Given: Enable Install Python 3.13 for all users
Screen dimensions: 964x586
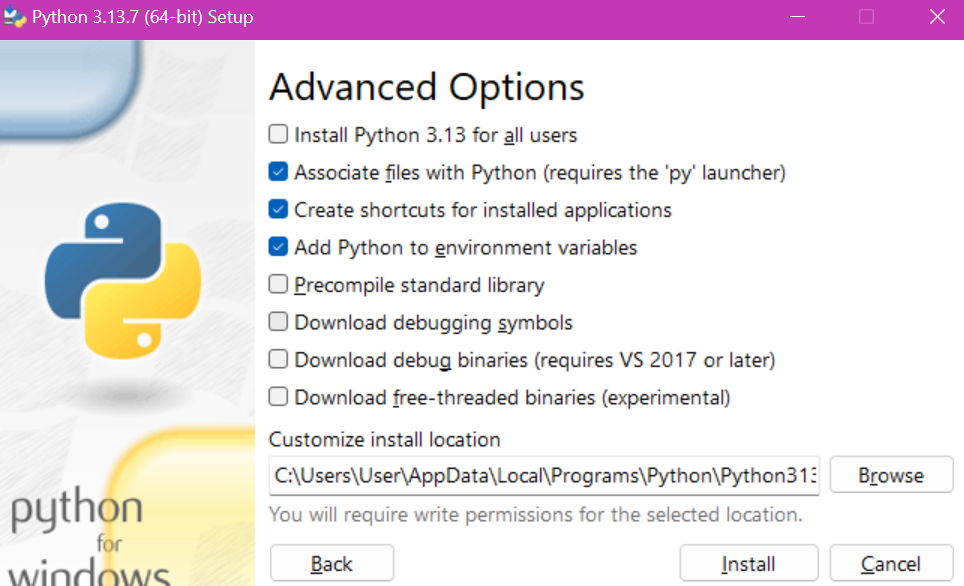Looking at the screenshot, I should click(x=278, y=134).
